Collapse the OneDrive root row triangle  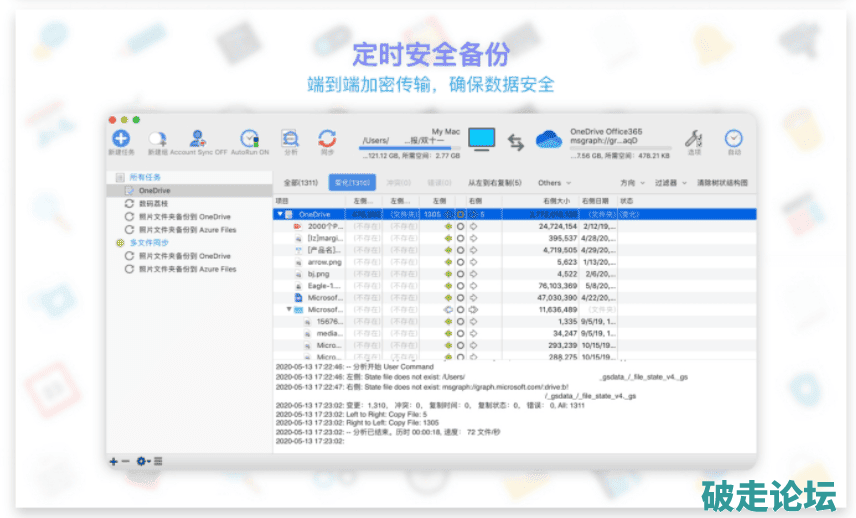[280, 214]
